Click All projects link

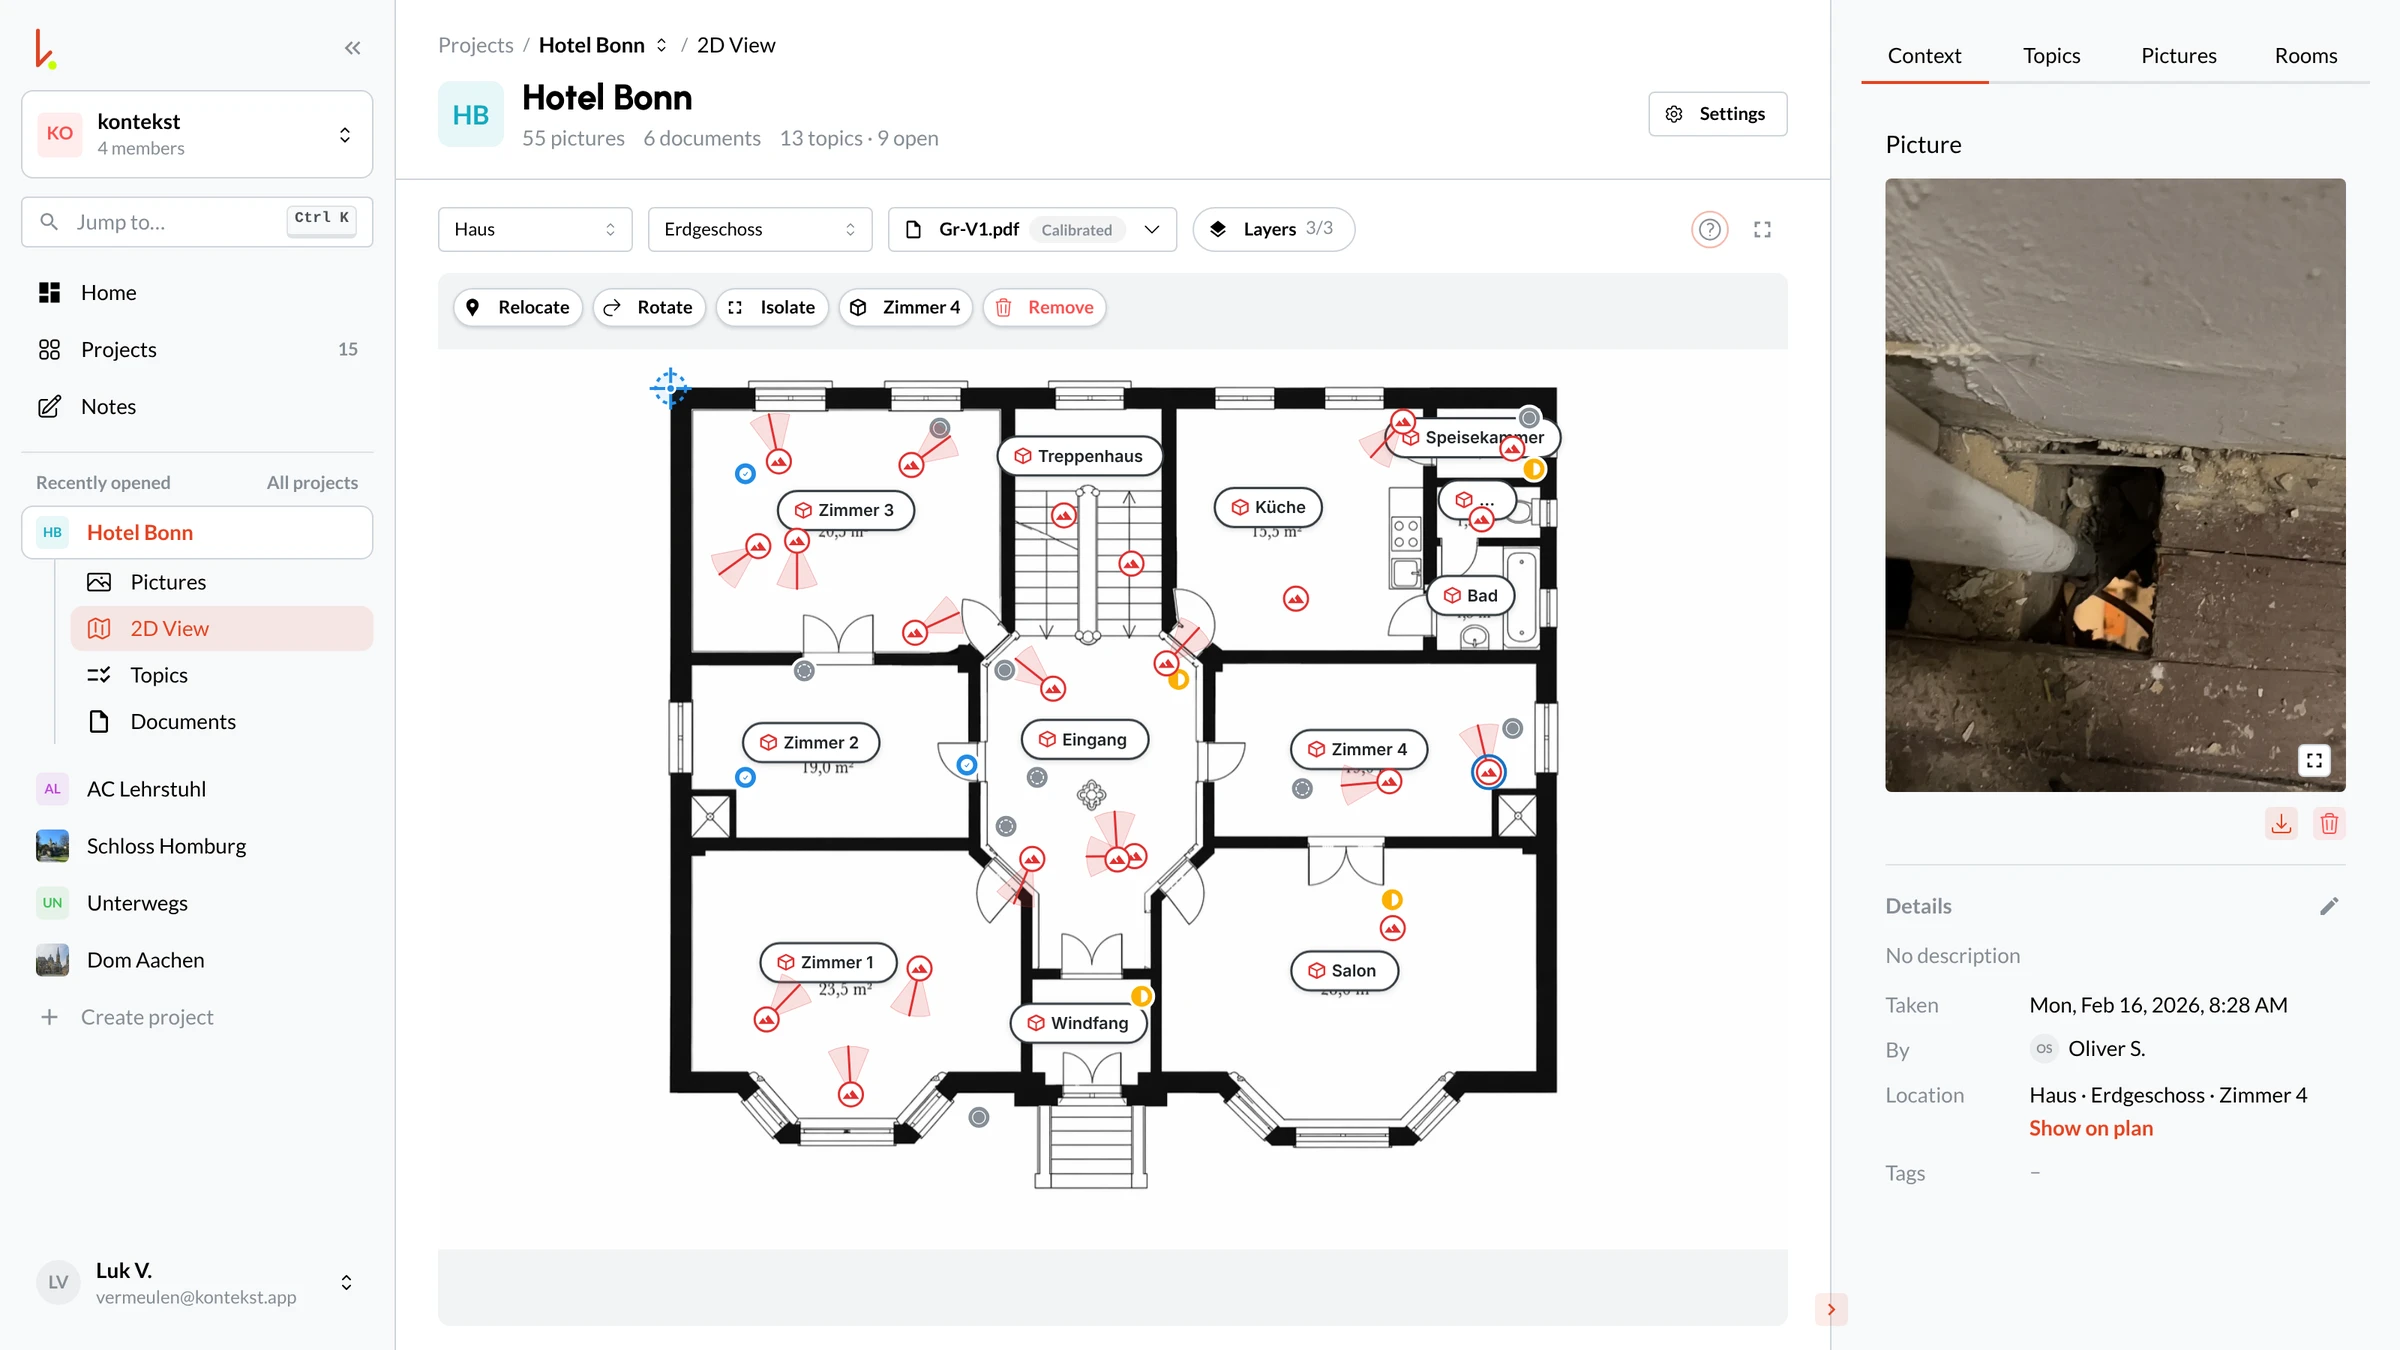point(312,482)
